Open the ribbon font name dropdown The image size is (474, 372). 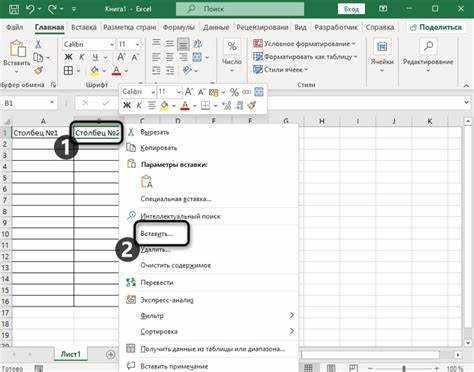(112, 44)
